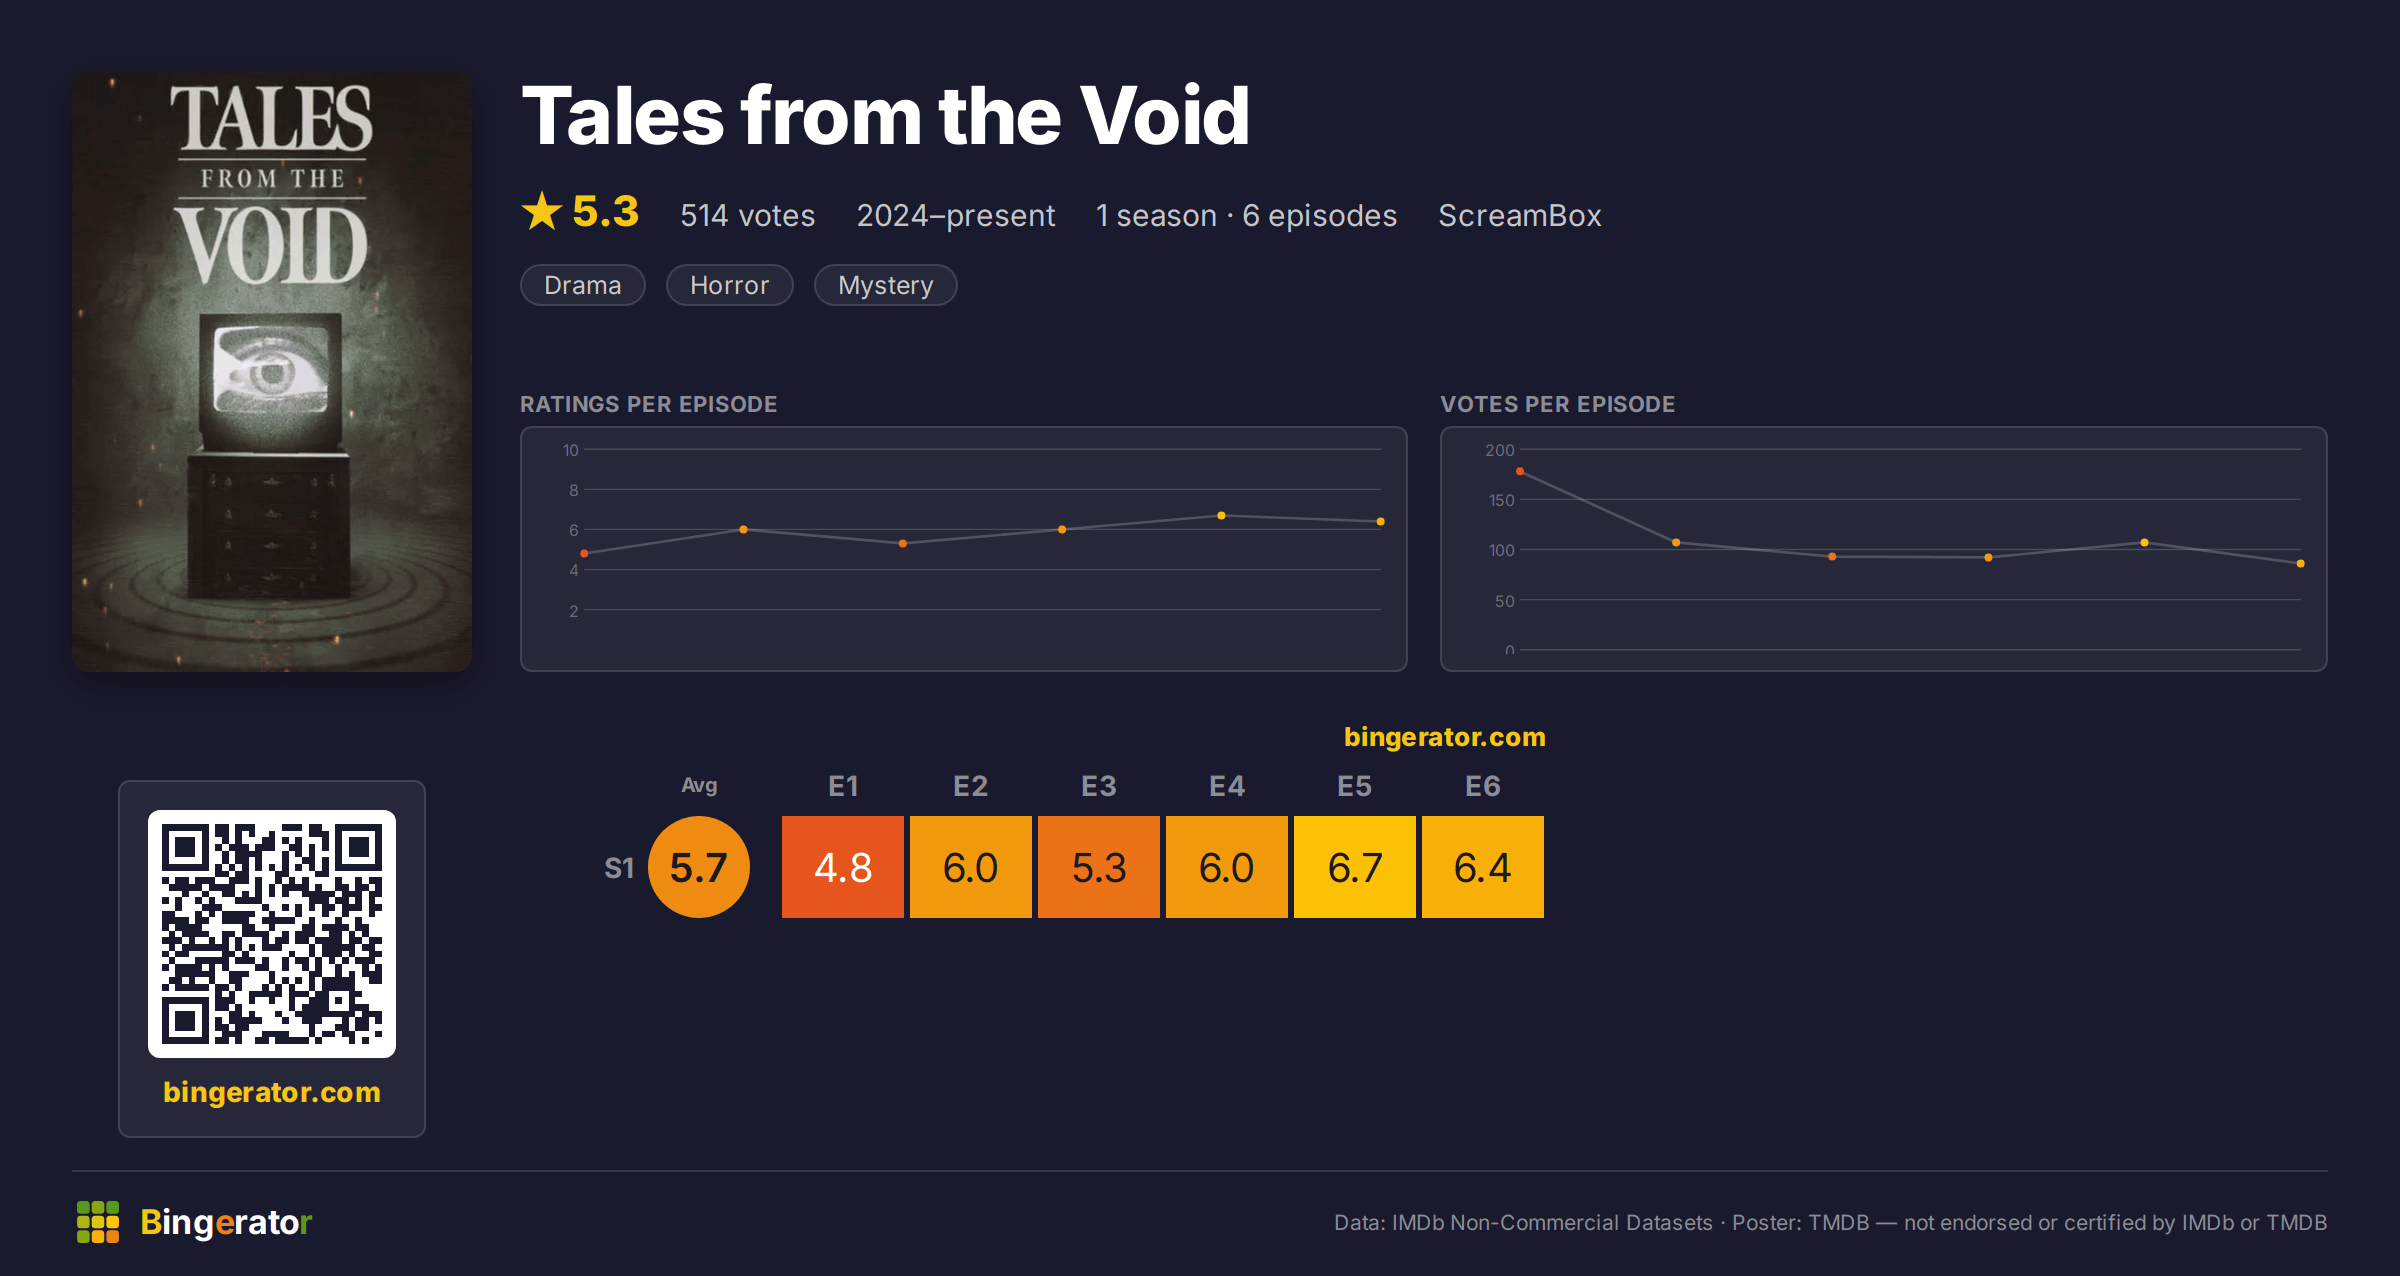This screenshot has height=1276, width=2400.
Task: Select the Mystery genre tag
Action: (x=886, y=285)
